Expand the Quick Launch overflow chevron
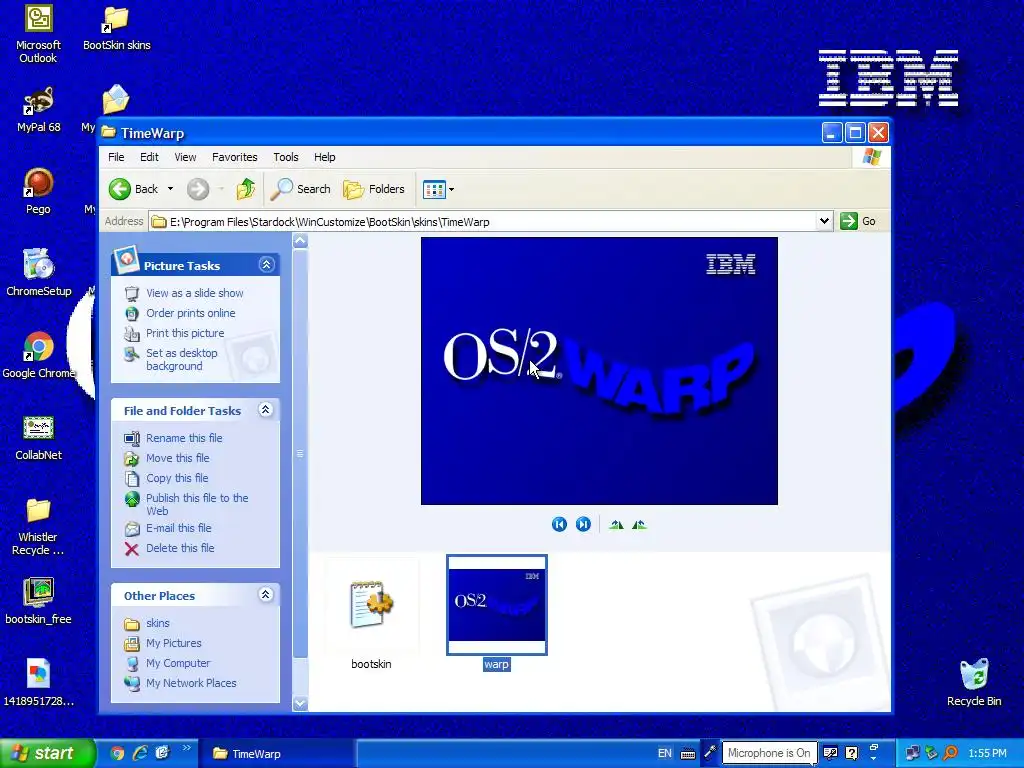 pyautogui.click(x=186, y=748)
